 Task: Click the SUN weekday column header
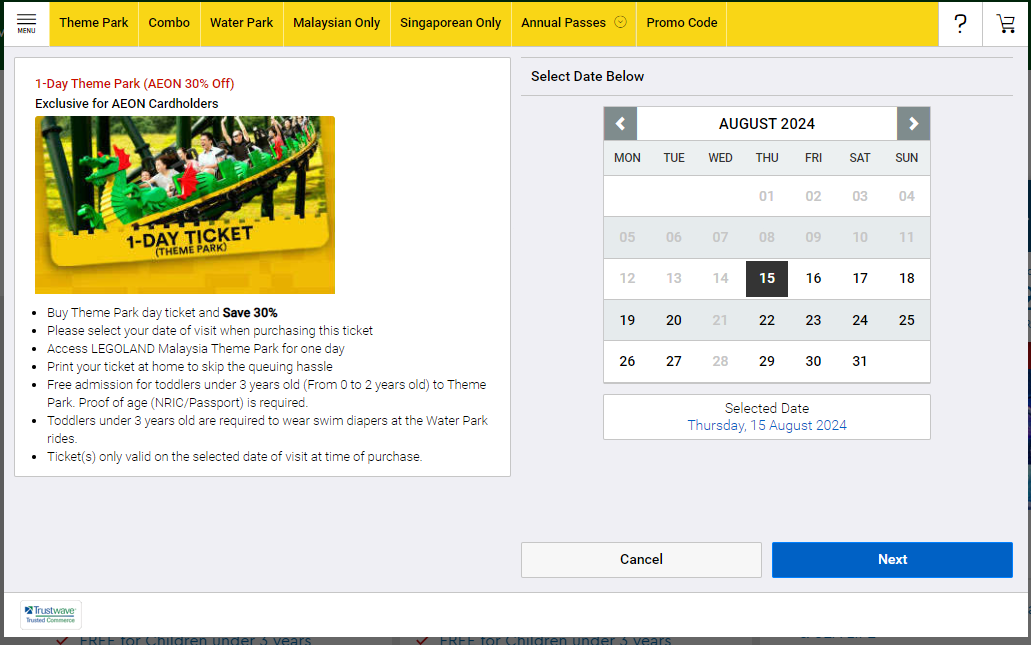(907, 158)
